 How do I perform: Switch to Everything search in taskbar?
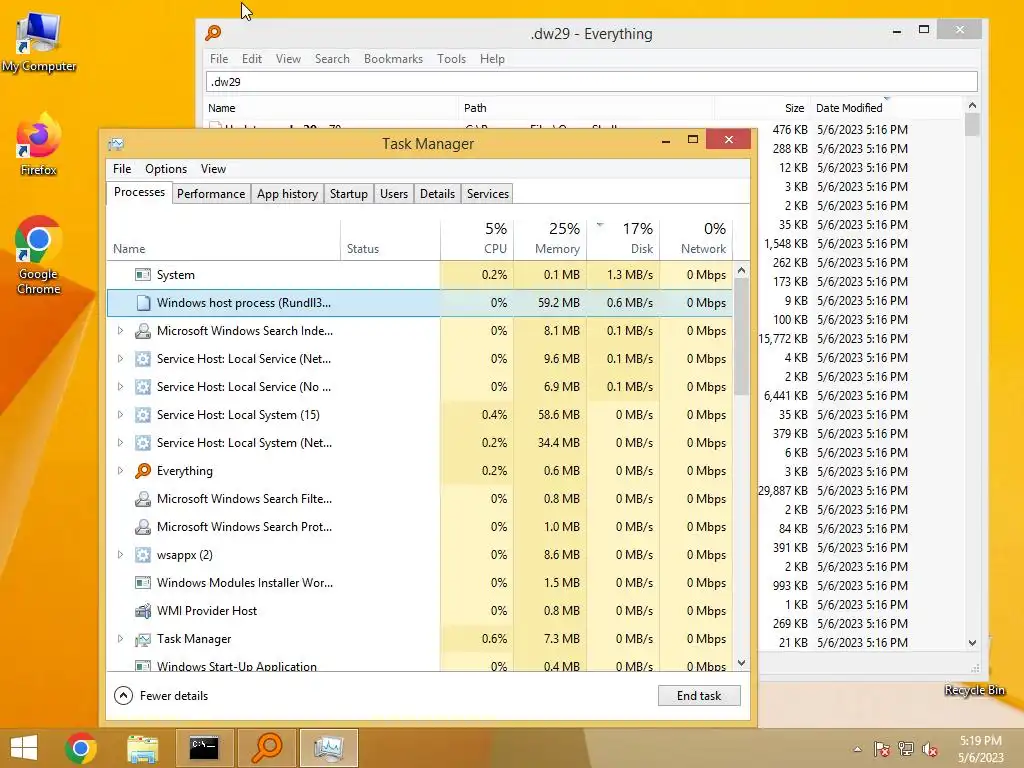[267, 748]
